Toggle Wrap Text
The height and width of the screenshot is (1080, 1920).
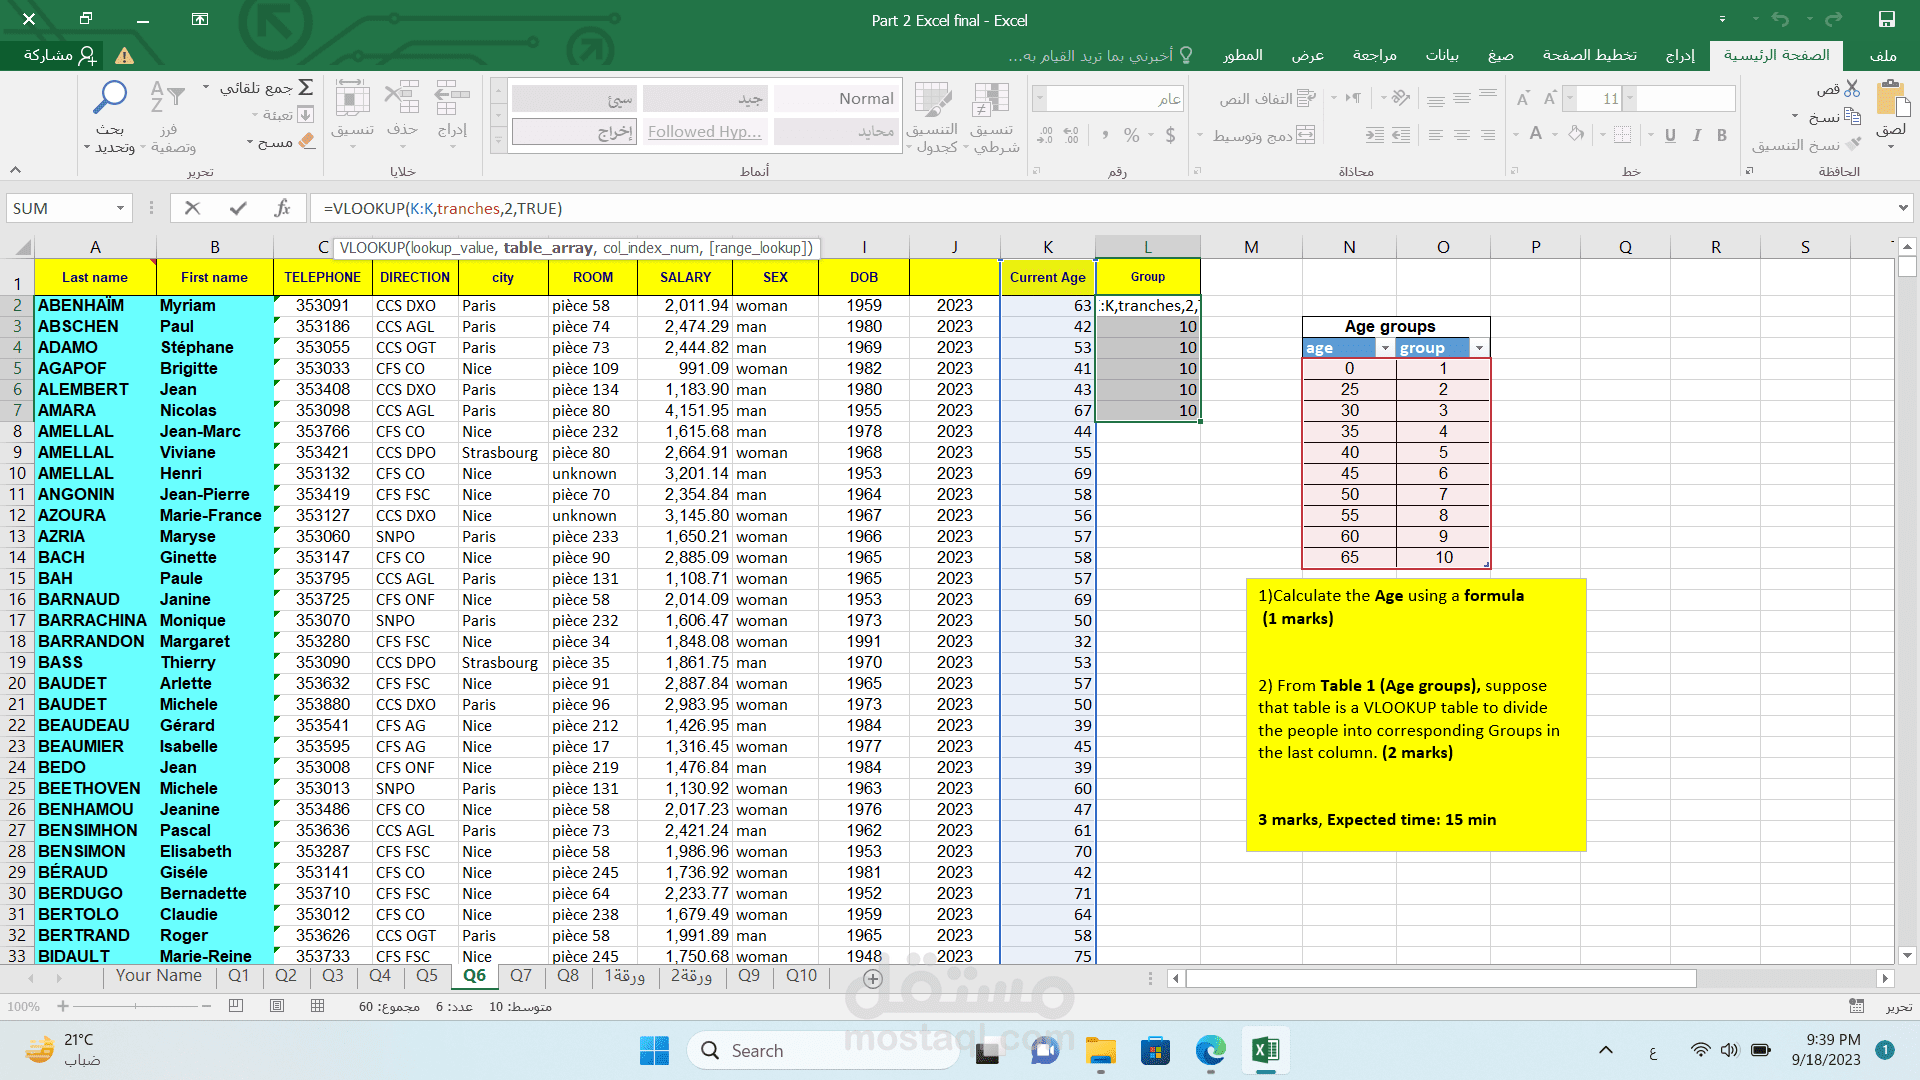[1268, 98]
